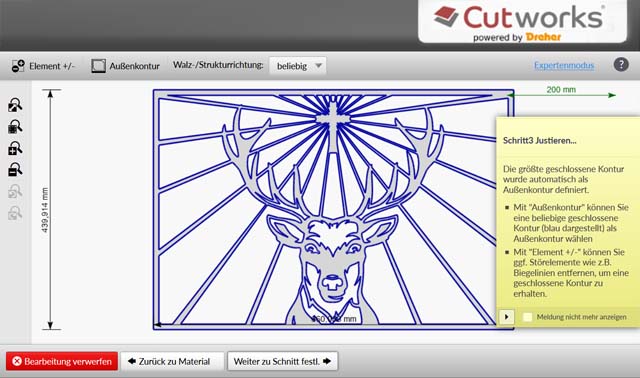Click the 200 mm scale label
Viewport: 640px width, 378px height.
click(x=561, y=89)
